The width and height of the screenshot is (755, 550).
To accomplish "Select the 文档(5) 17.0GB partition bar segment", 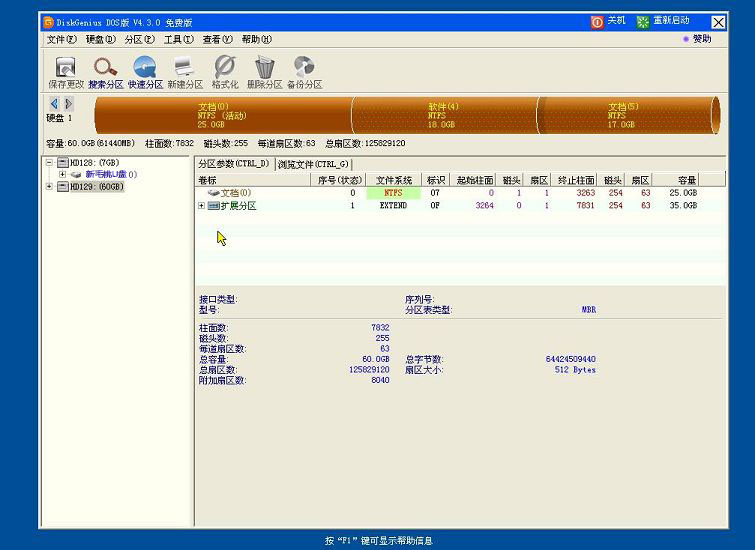I will pyautogui.click(x=627, y=115).
